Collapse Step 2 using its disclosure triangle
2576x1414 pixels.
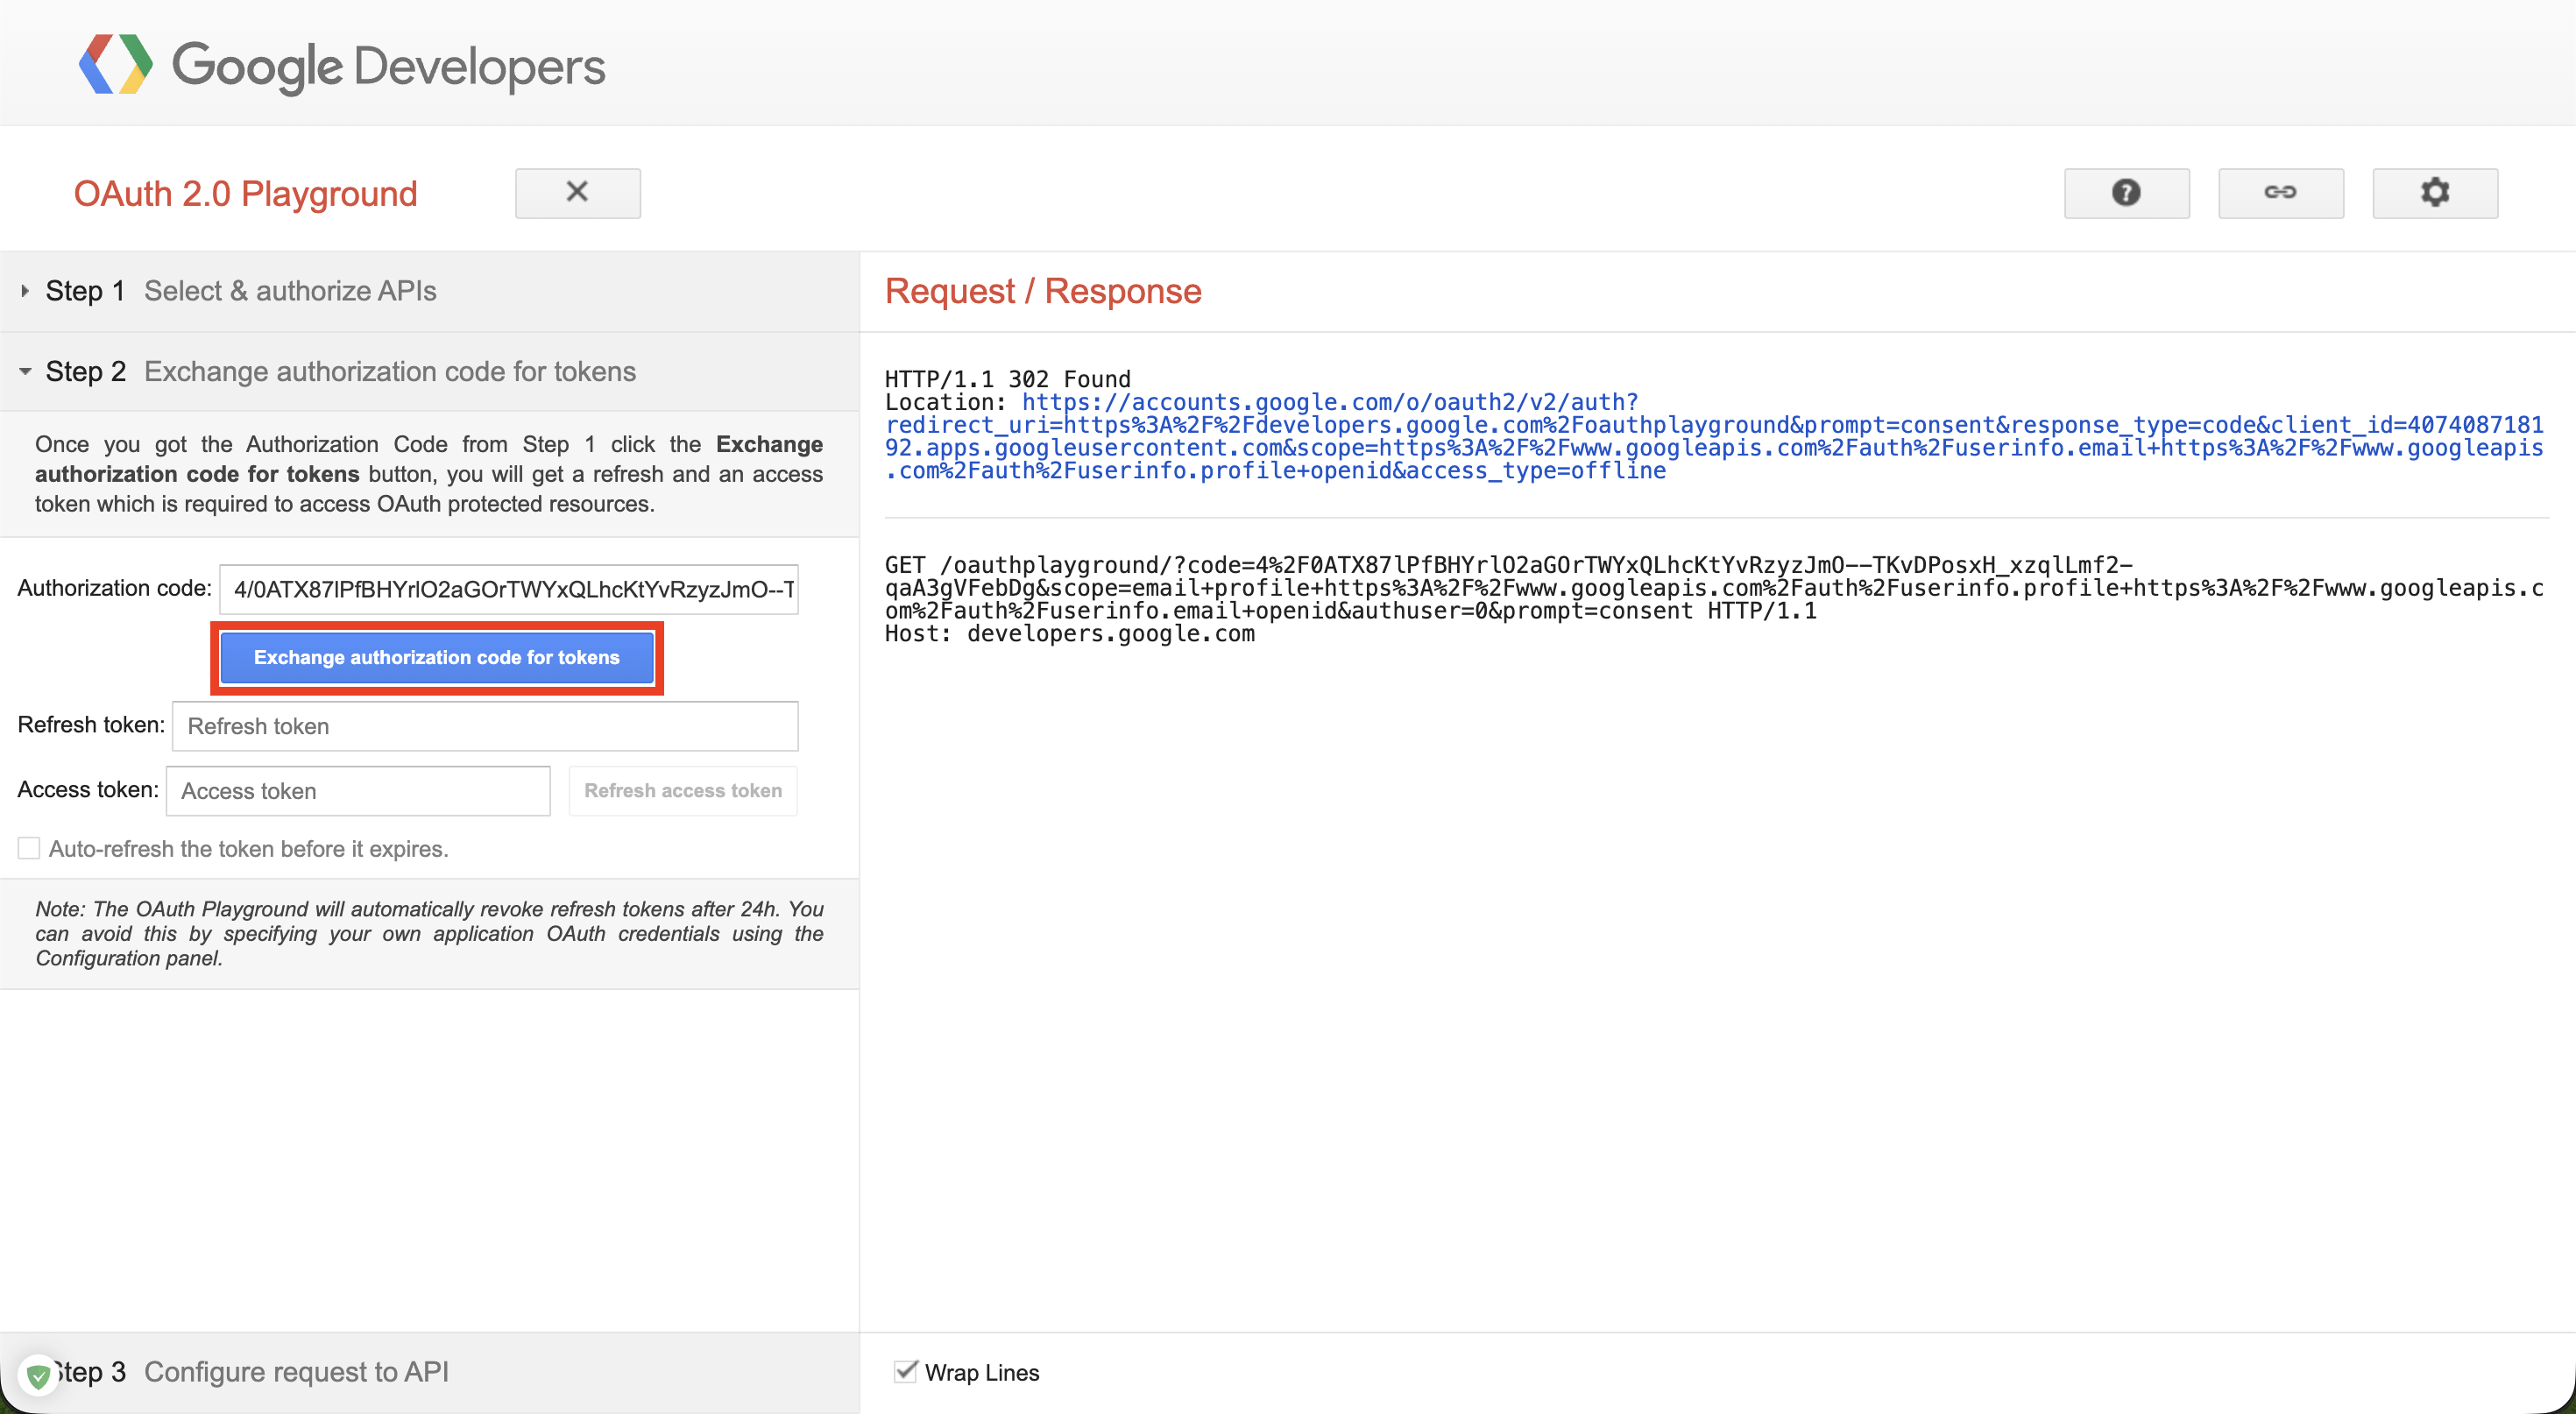pyautogui.click(x=26, y=371)
